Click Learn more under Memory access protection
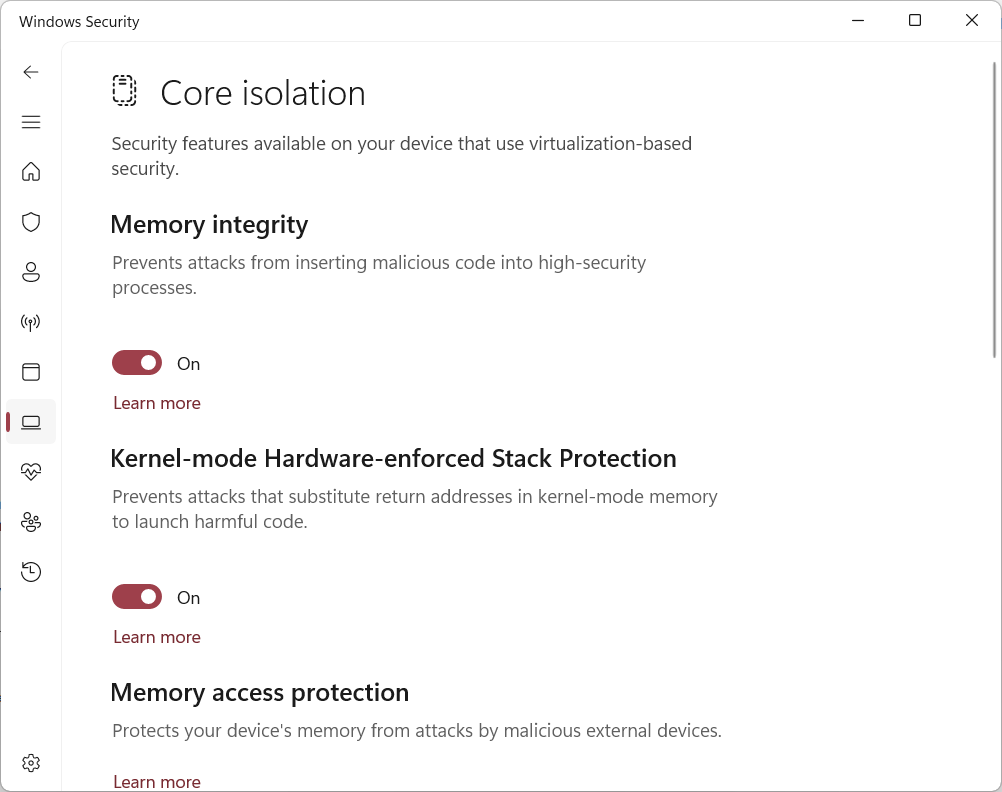Viewport: 1002px width, 792px height. click(157, 781)
